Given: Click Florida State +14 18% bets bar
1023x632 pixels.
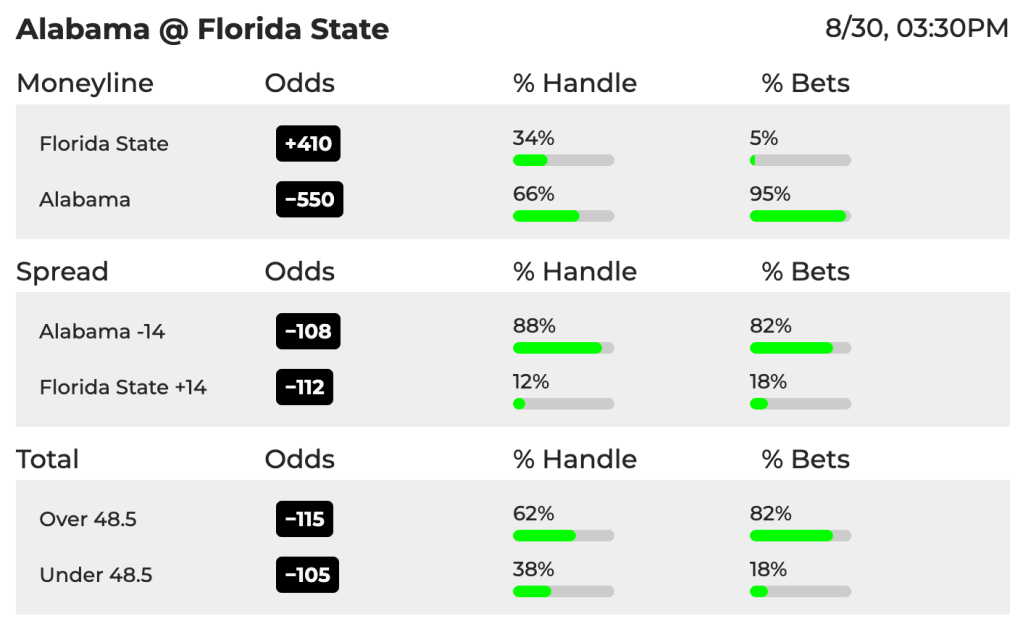Looking at the screenshot, I should [801, 404].
